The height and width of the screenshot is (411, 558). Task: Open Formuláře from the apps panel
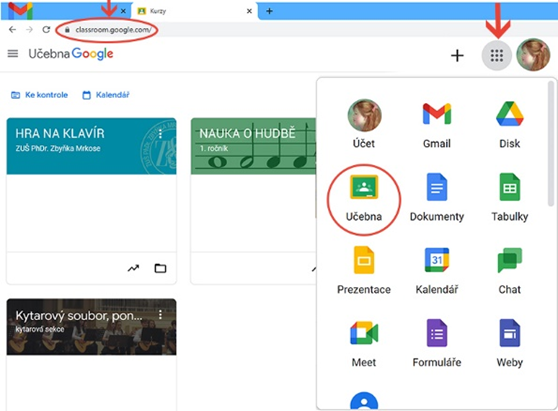437,343
